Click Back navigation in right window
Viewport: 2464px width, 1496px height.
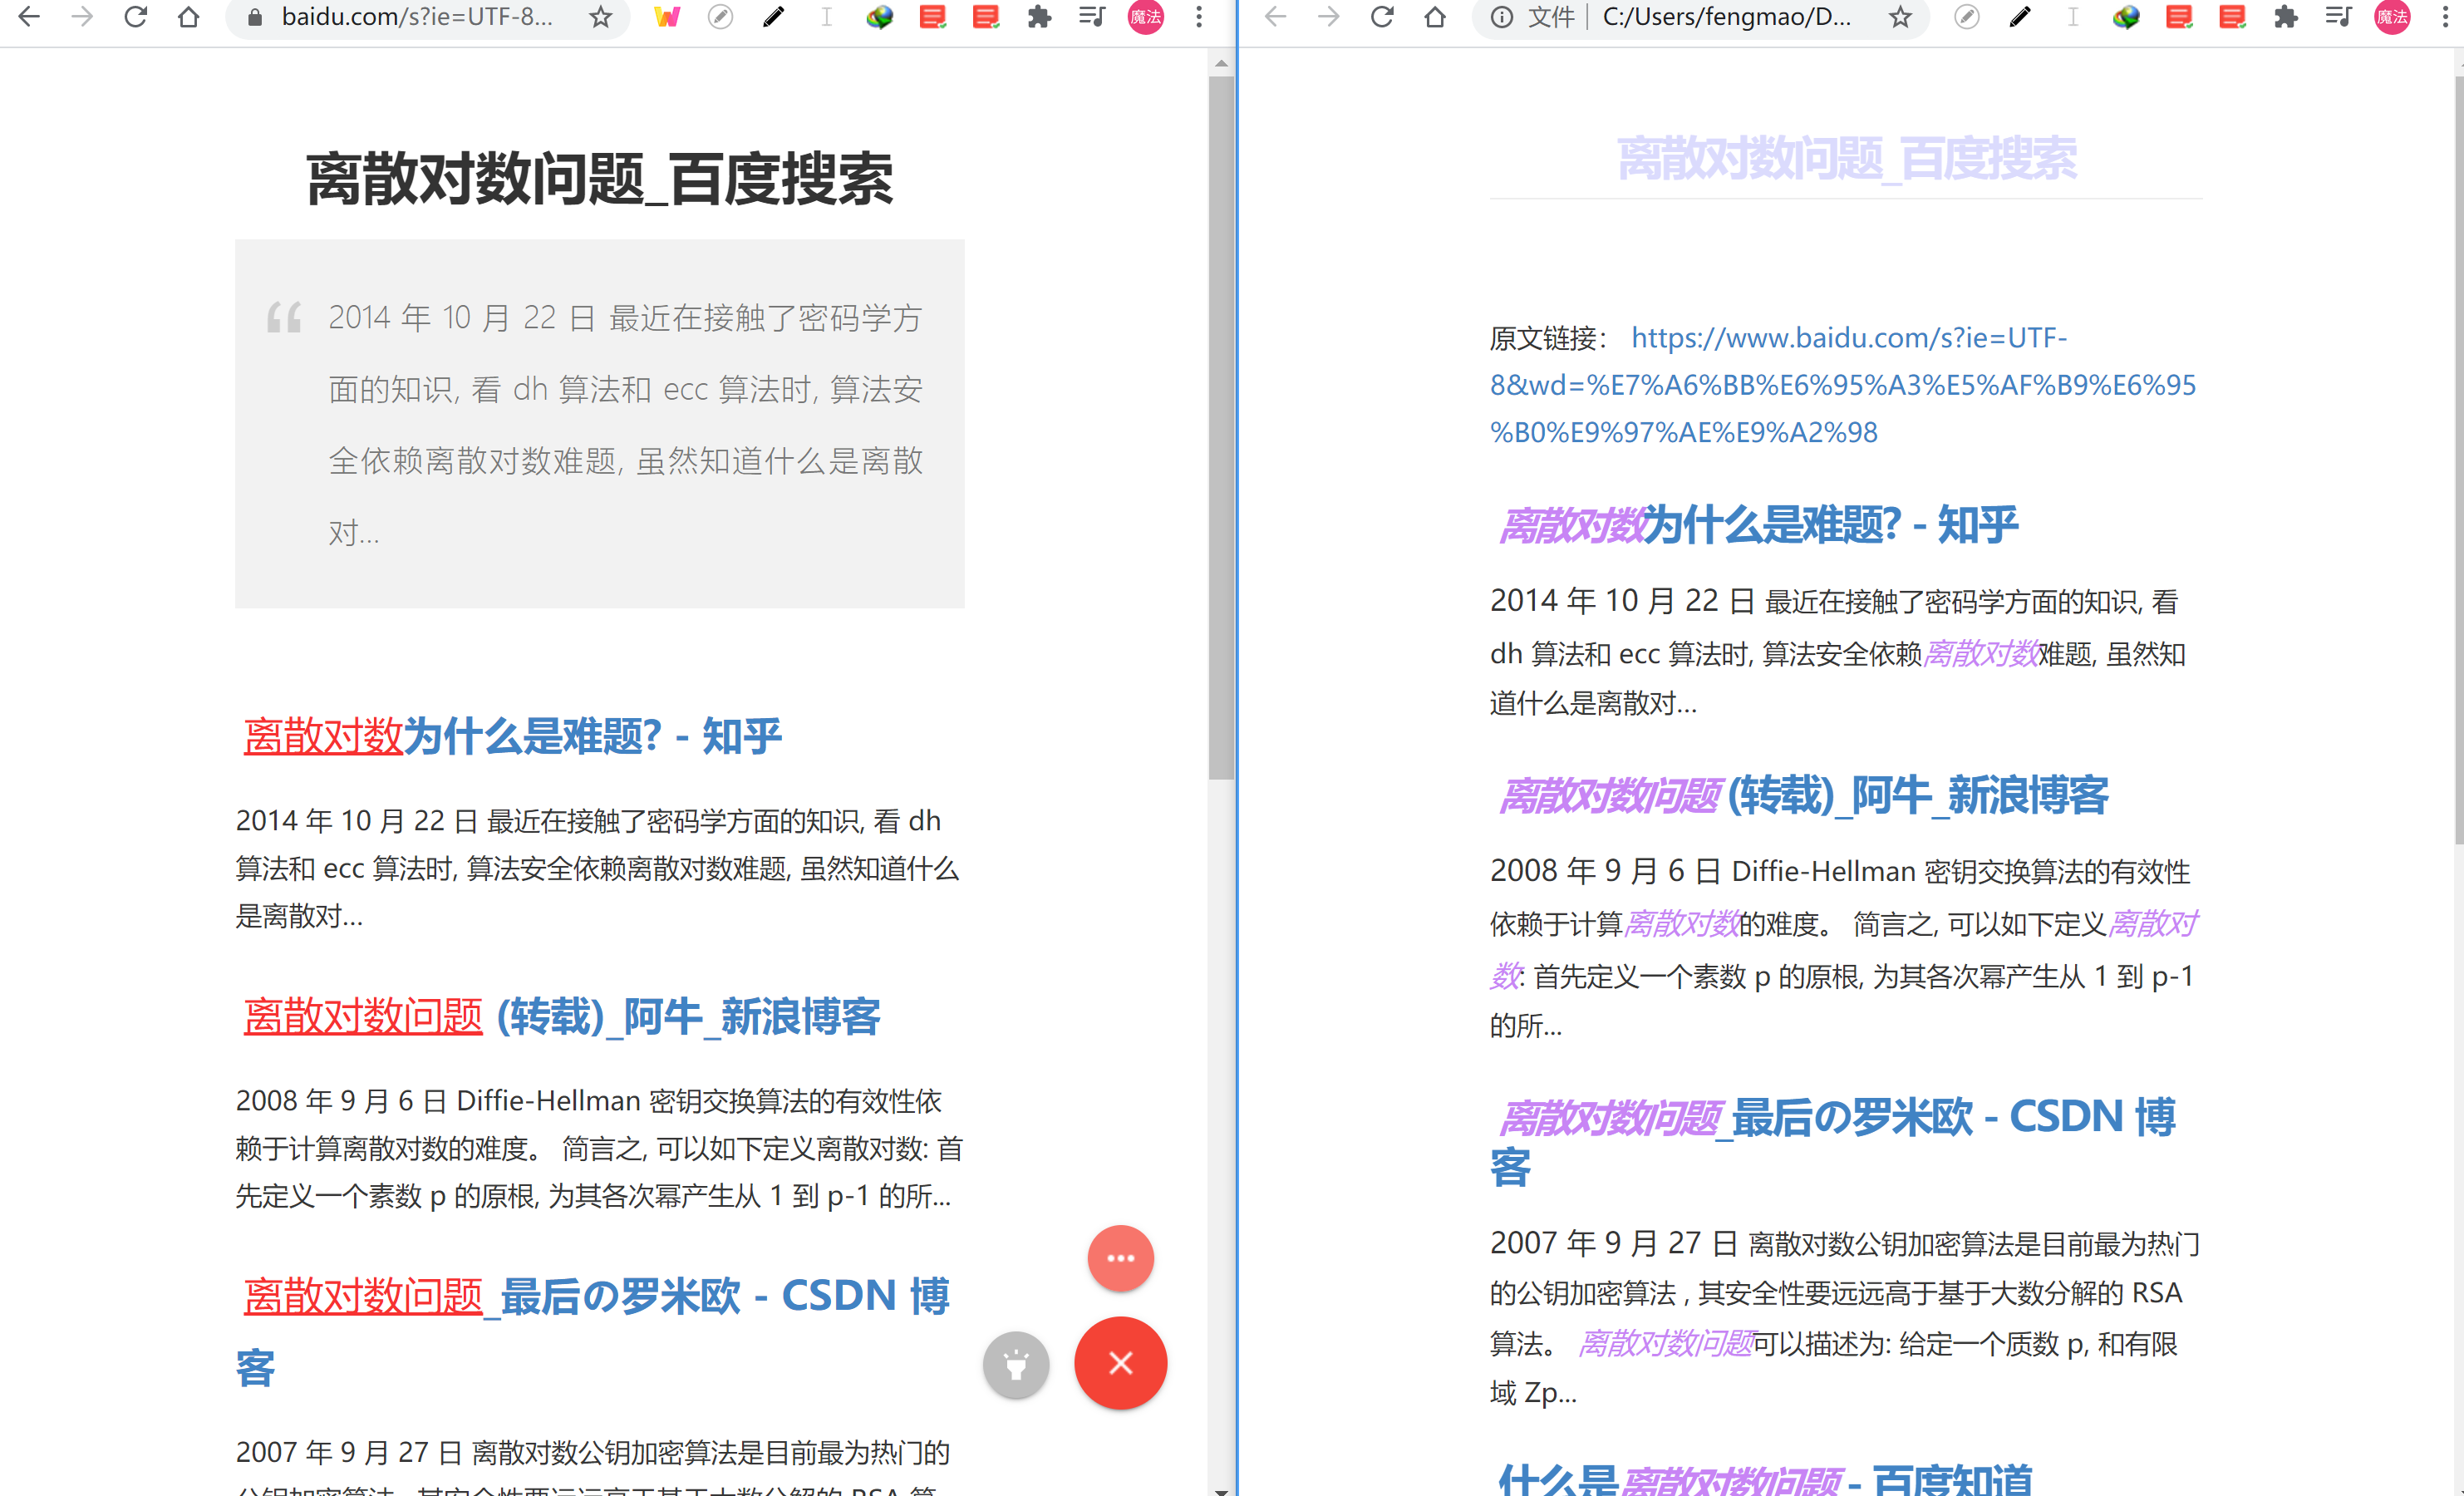(1274, 17)
